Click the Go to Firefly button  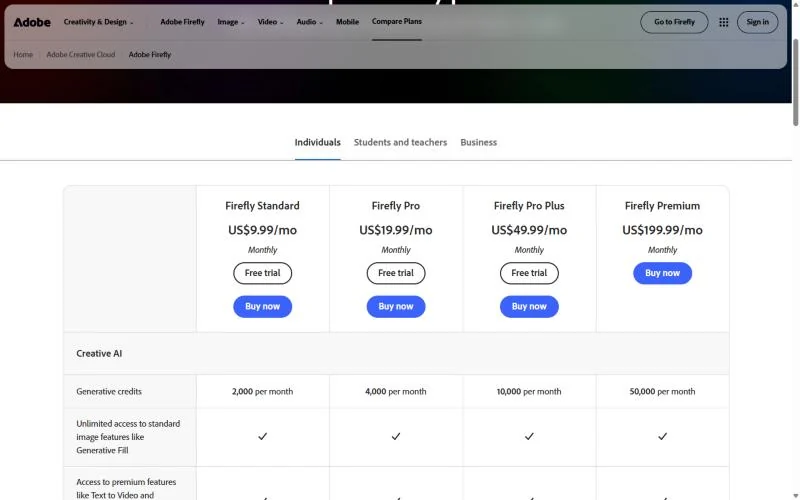674,22
